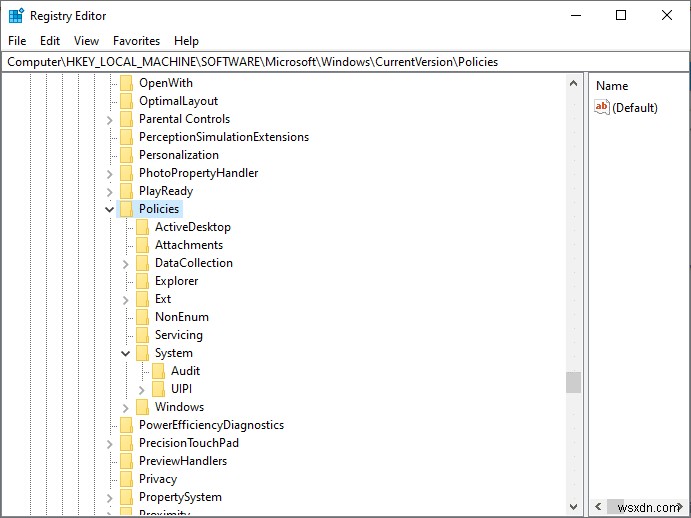Expand the PrecisionTouchPad key
The height and width of the screenshot is (518, 691).
[x=110, y=444]
